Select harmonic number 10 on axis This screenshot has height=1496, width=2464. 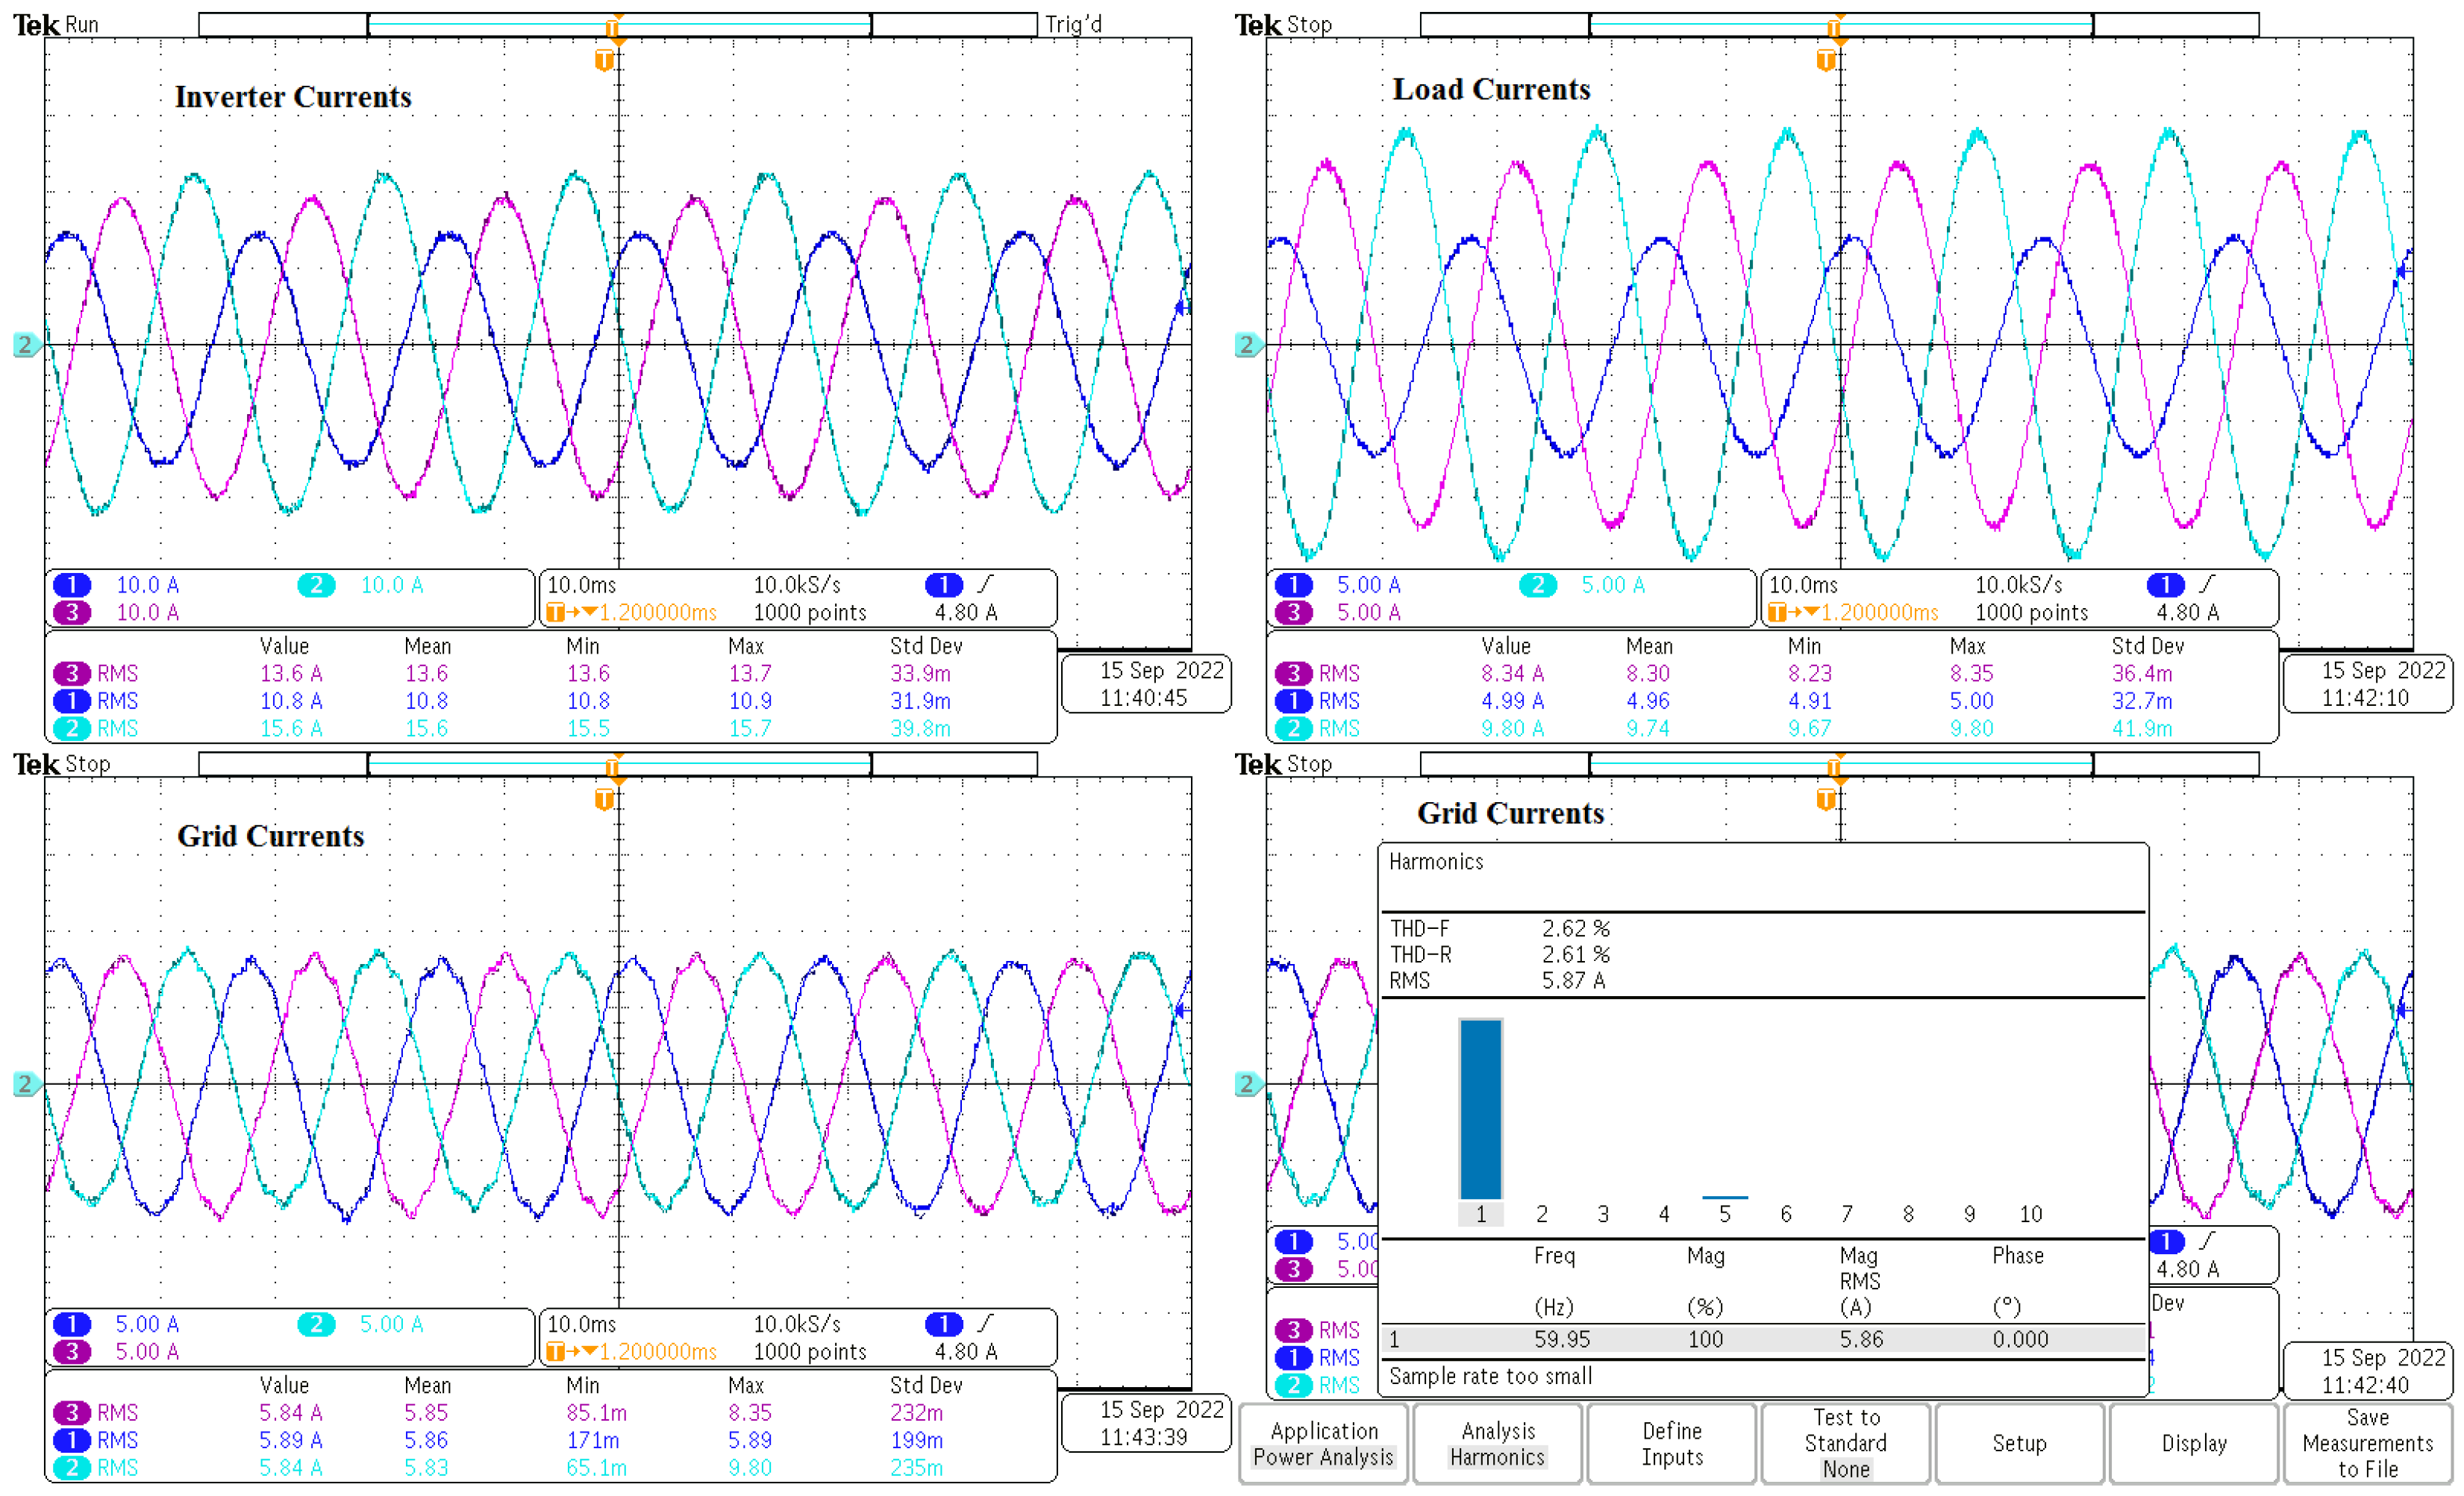[x=2030, y=1214]
